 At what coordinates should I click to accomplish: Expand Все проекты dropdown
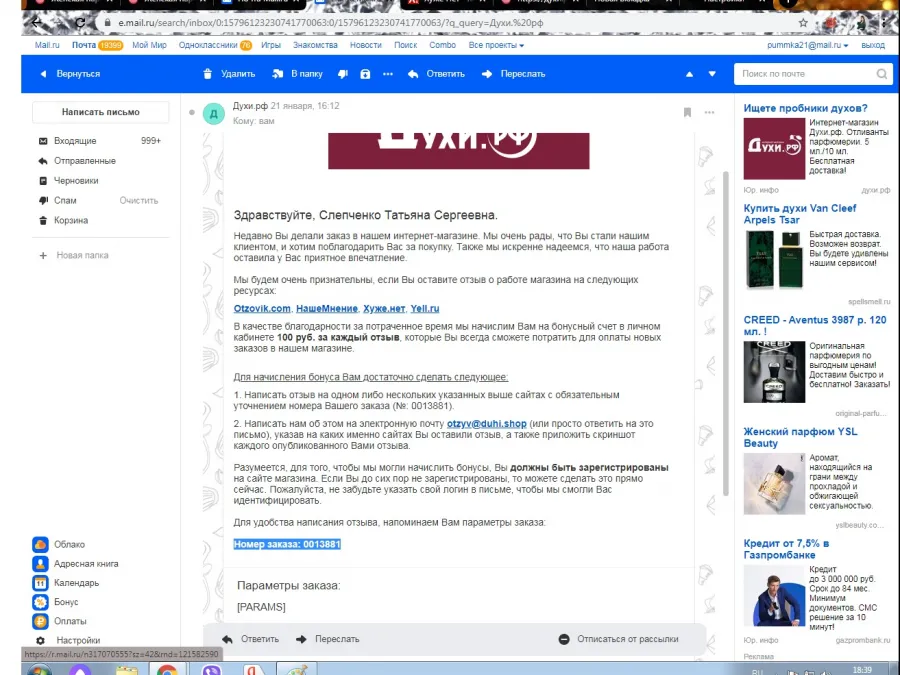[496, 45]
